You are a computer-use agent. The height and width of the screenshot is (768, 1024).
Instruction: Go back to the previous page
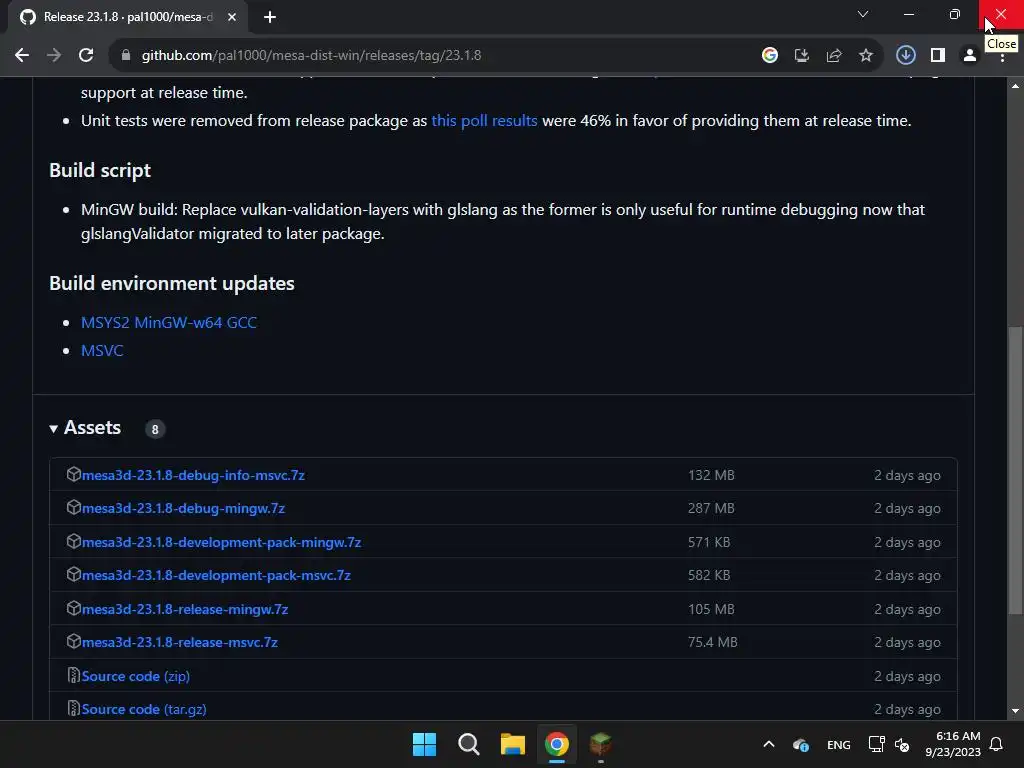click(x=22, y=56)
